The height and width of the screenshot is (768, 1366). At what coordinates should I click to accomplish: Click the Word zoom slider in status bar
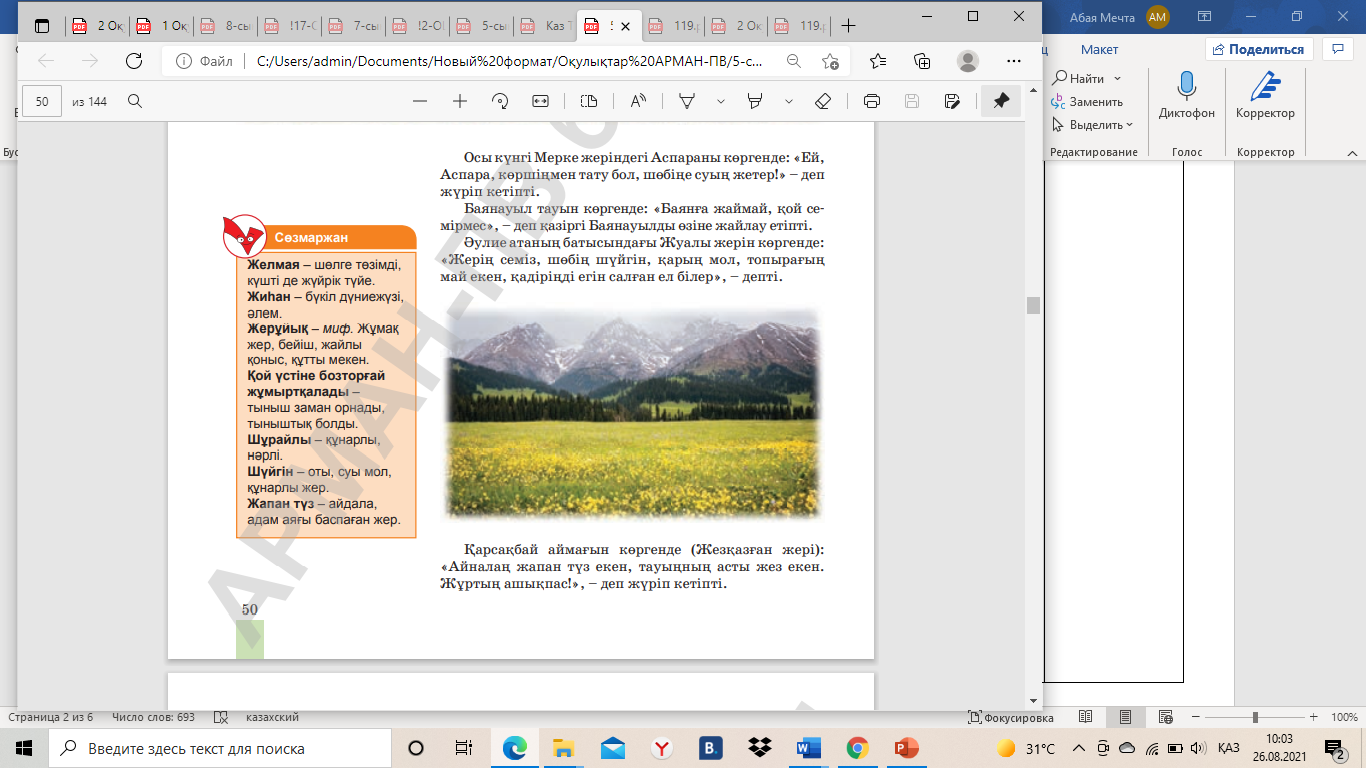(x=1255, y=718)
